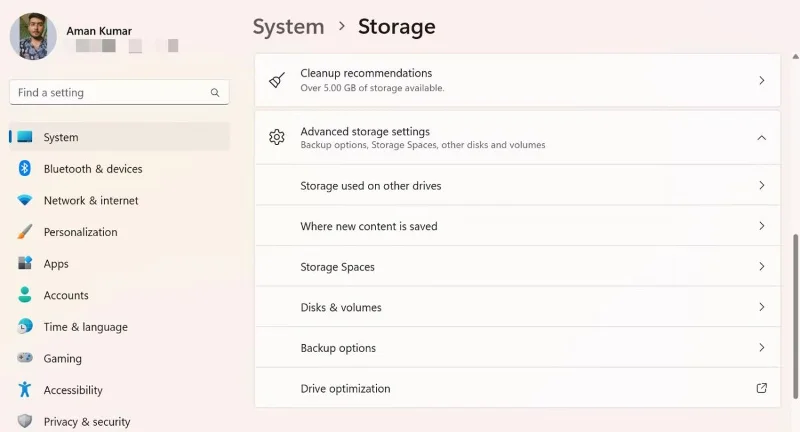Select the Gaming controller icon
This screenshot has width=800, height=432.
tap(24, 358)
